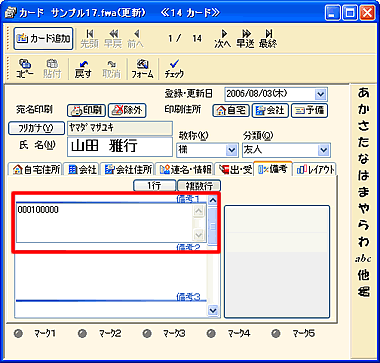Click the チェック check toolbar icon
380x363 pixels.
pos(174,68)
